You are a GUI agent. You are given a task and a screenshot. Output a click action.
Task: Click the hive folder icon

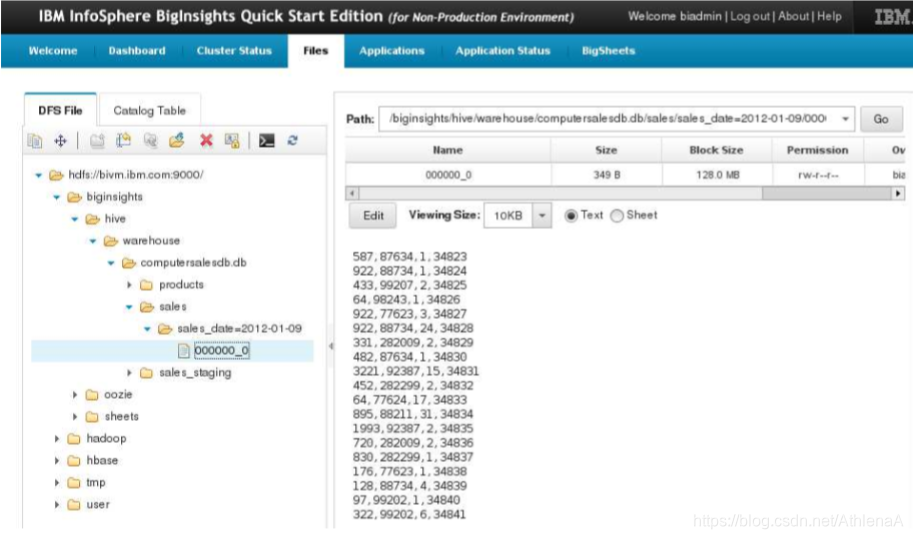click(92, 219)
